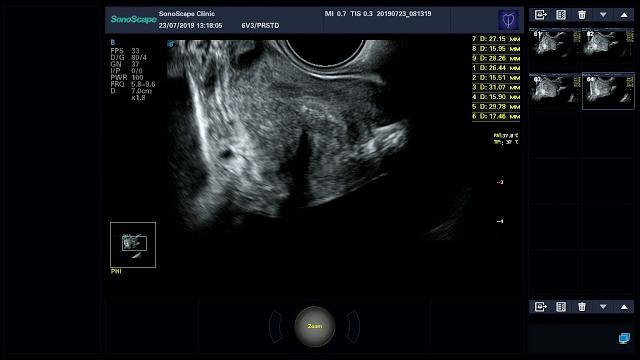The width and height of the screenshot is (640, 360).
Task: Click the round Zoom knob
Action: [x=315, y=327]
